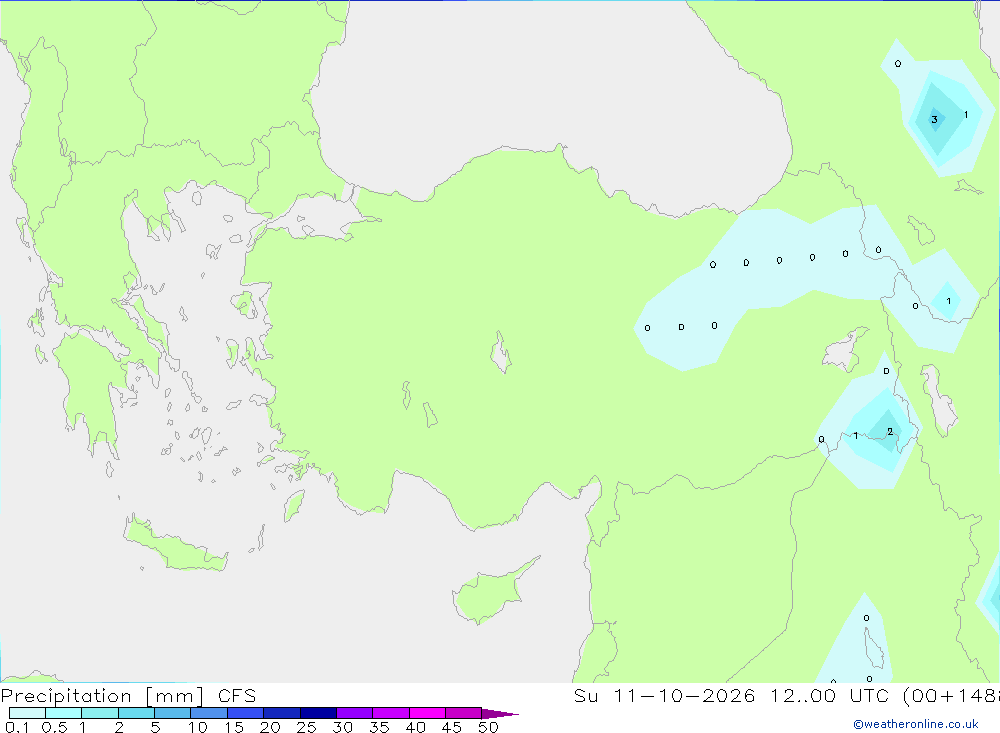The width and height of the screenshot is (1000, 733).
Task: Click the precipitation value '3' on the map
Action: [934, 119]
